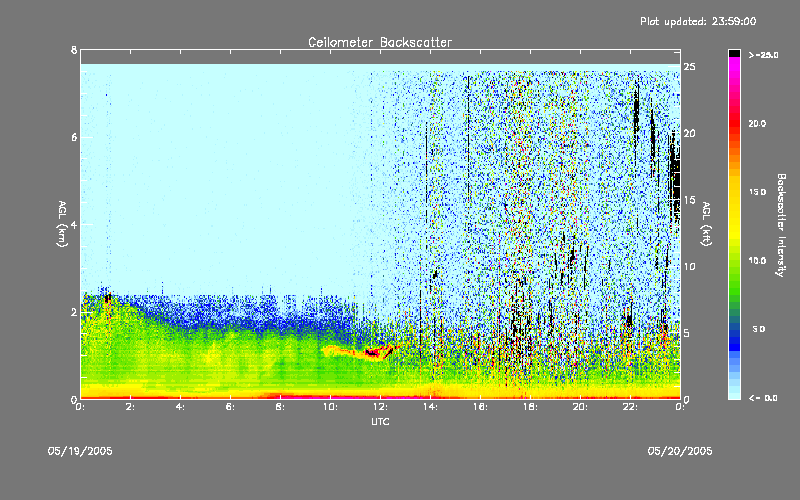Click the end date 05/20/2005
This screenshot has width=800, height=500.
tap(680, 451)
